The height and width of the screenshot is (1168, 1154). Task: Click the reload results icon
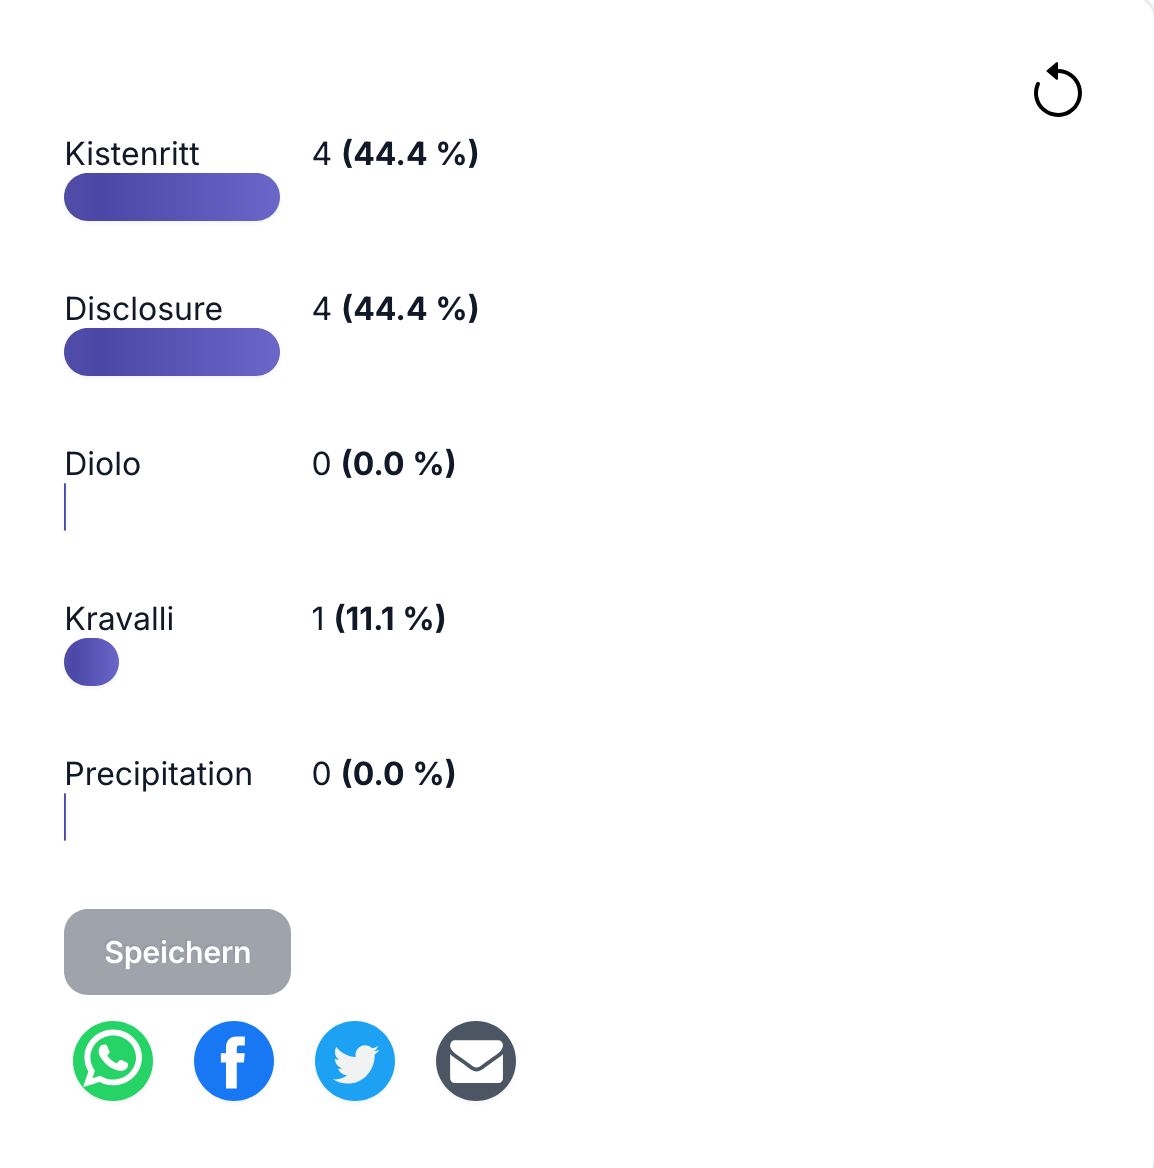click(1057, 92)
